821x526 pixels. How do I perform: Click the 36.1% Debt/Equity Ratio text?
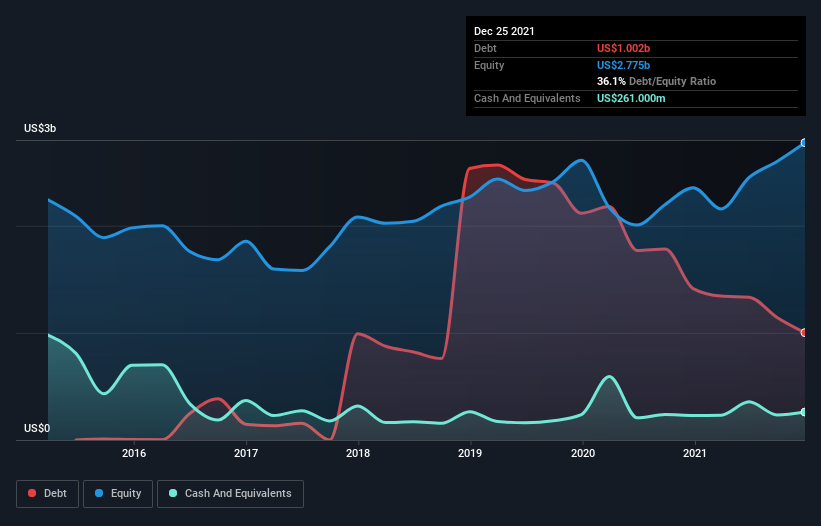[x=657, y=82]
